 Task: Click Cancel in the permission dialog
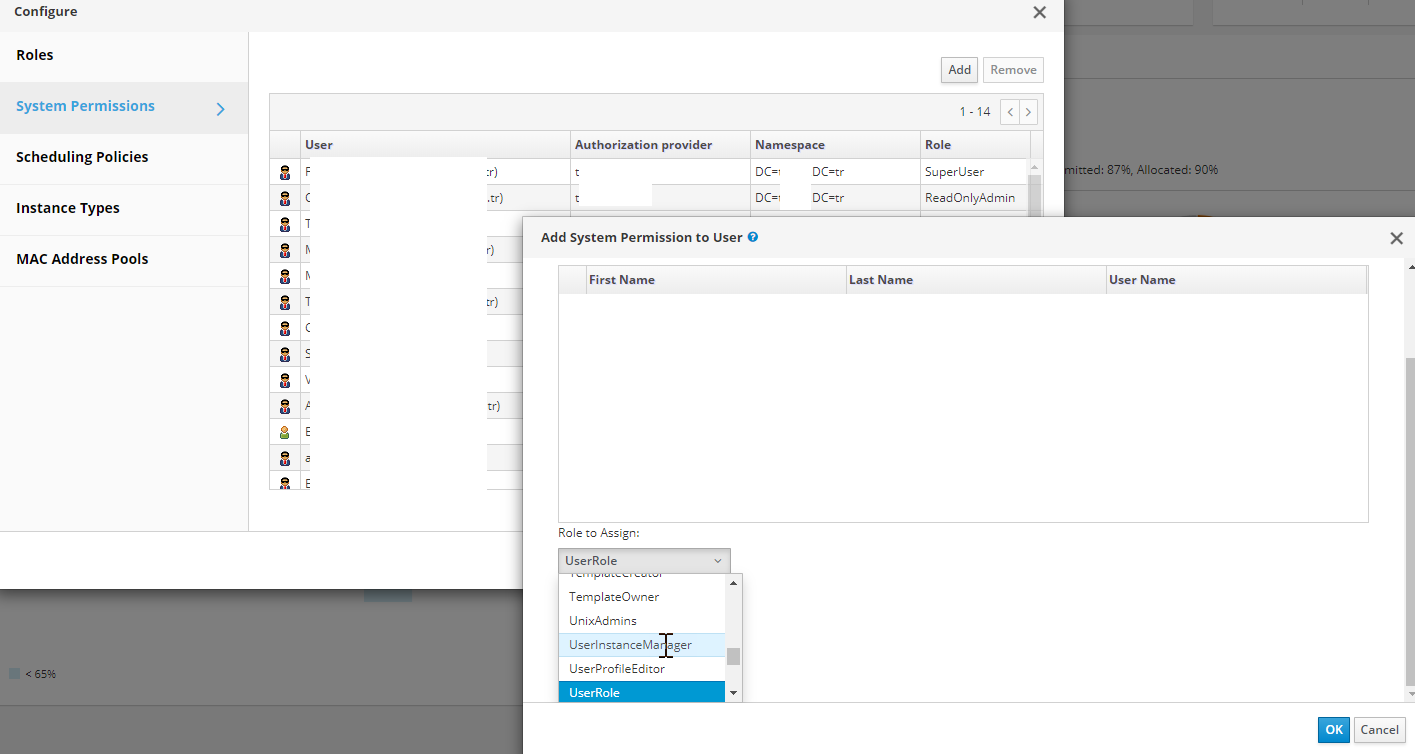(1379, 730)
